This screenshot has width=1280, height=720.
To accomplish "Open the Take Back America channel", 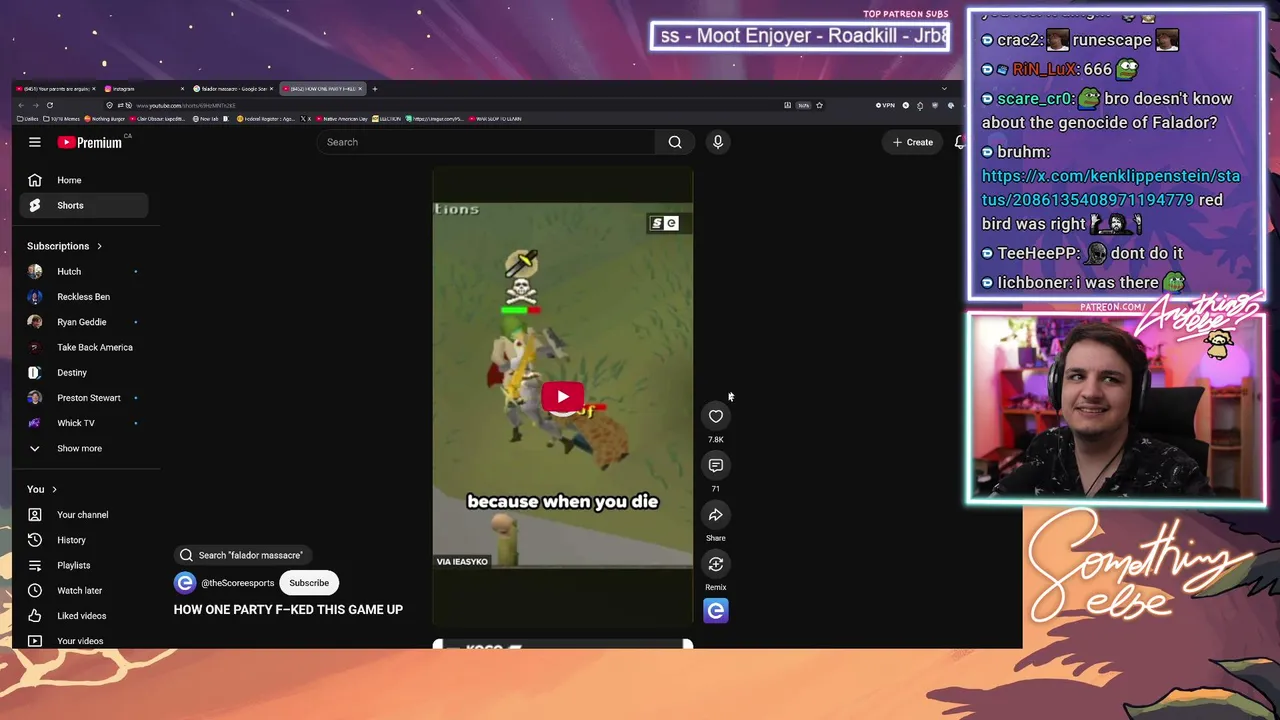I will (x=84, y=347).
